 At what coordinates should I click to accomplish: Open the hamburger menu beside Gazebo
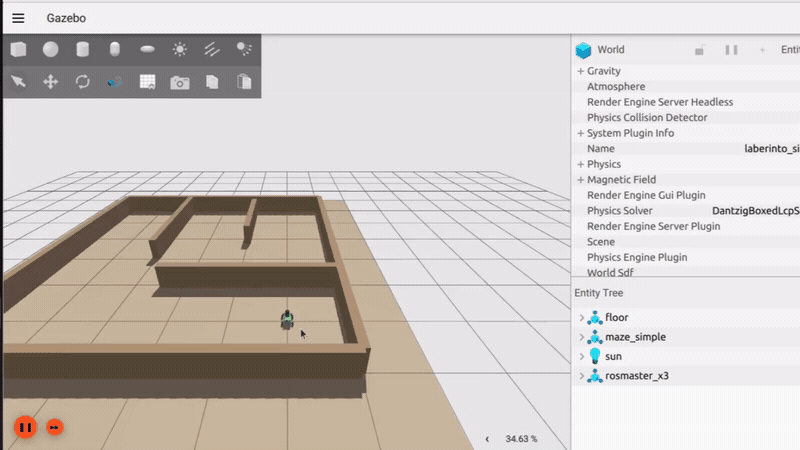18,18
